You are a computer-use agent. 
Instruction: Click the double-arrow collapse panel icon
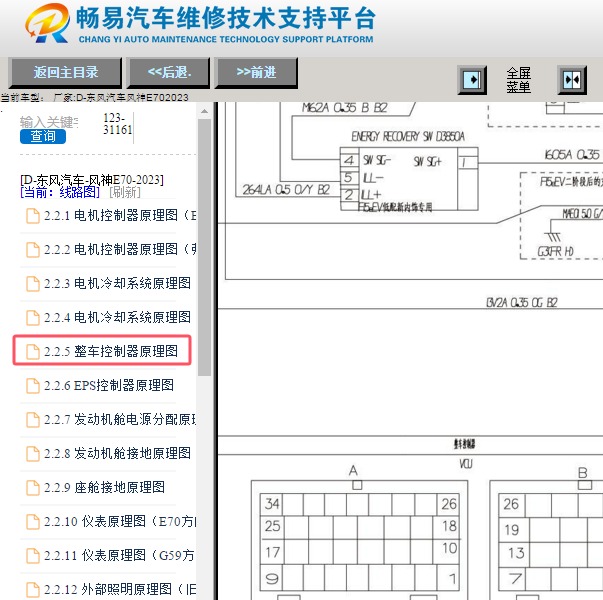coord(572,80)
